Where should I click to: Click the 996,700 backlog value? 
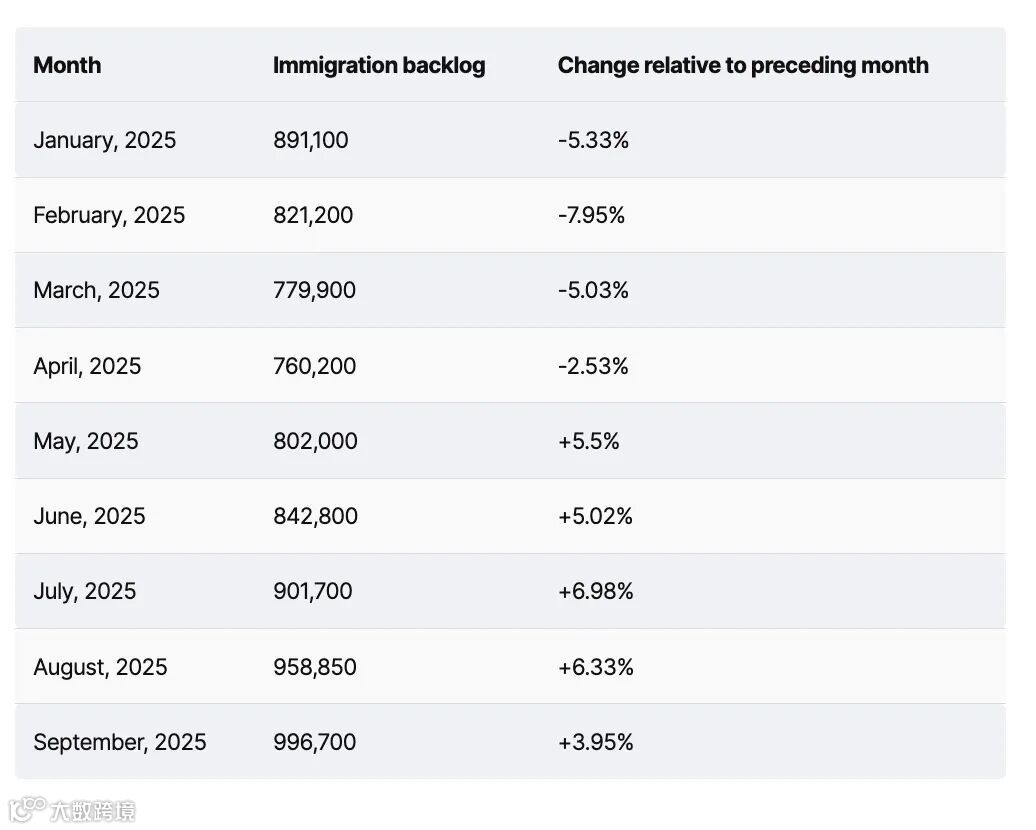[x=314, y=741]
